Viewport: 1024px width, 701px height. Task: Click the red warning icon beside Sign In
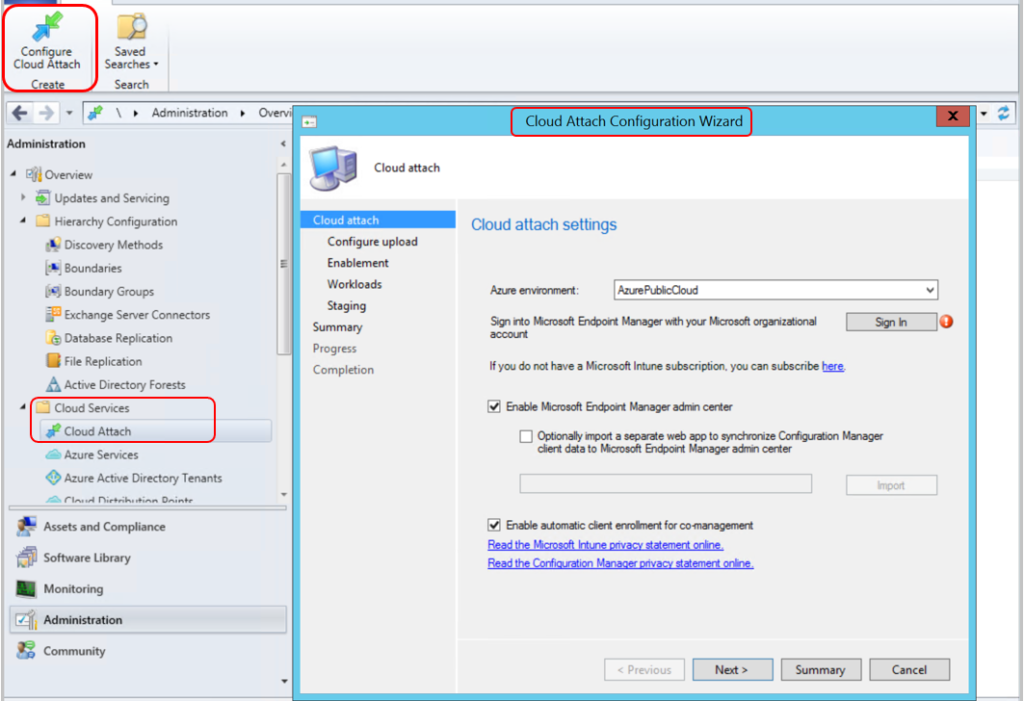946,321
